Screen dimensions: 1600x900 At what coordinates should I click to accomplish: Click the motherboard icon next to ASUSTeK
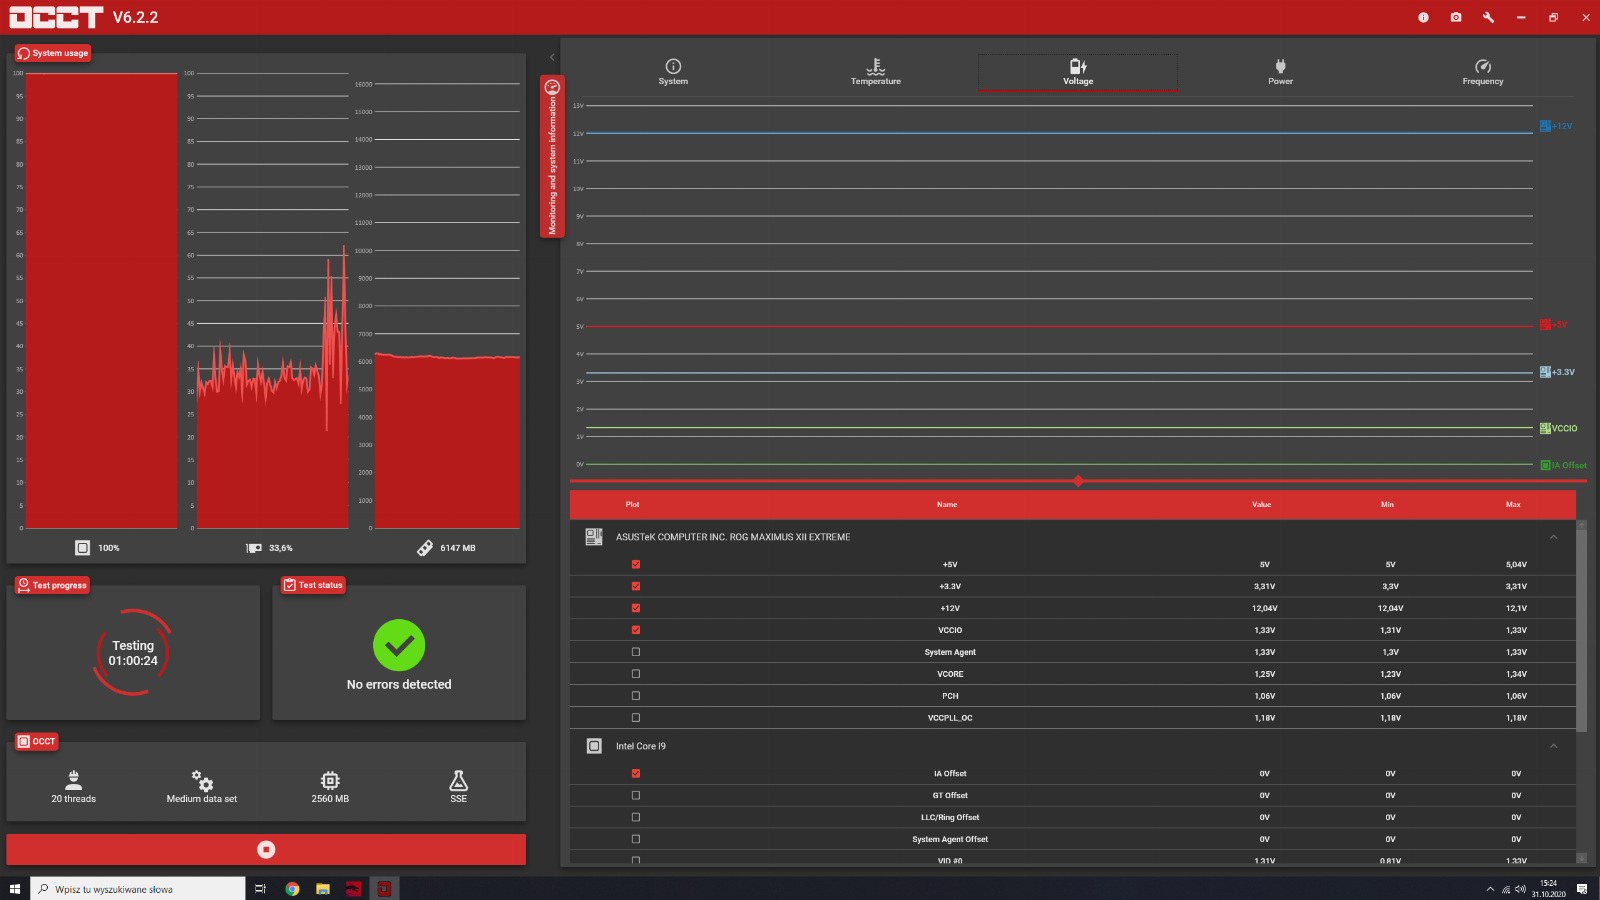[x=594, y=537]
